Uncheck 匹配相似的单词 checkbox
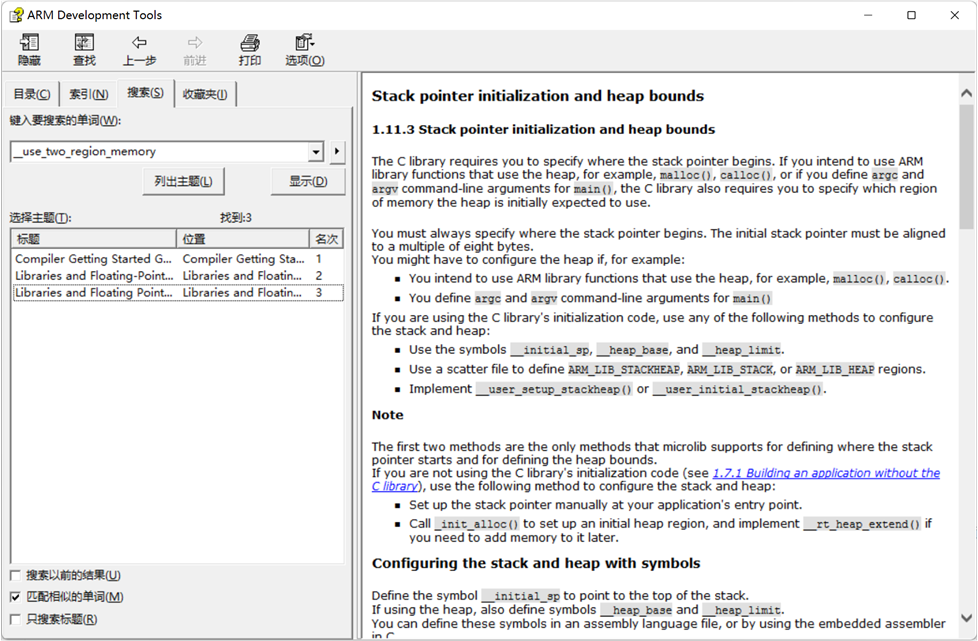Image resolution: width=978 pixels, height=641 pixels. pyautogui.click(x=15, y=597)
